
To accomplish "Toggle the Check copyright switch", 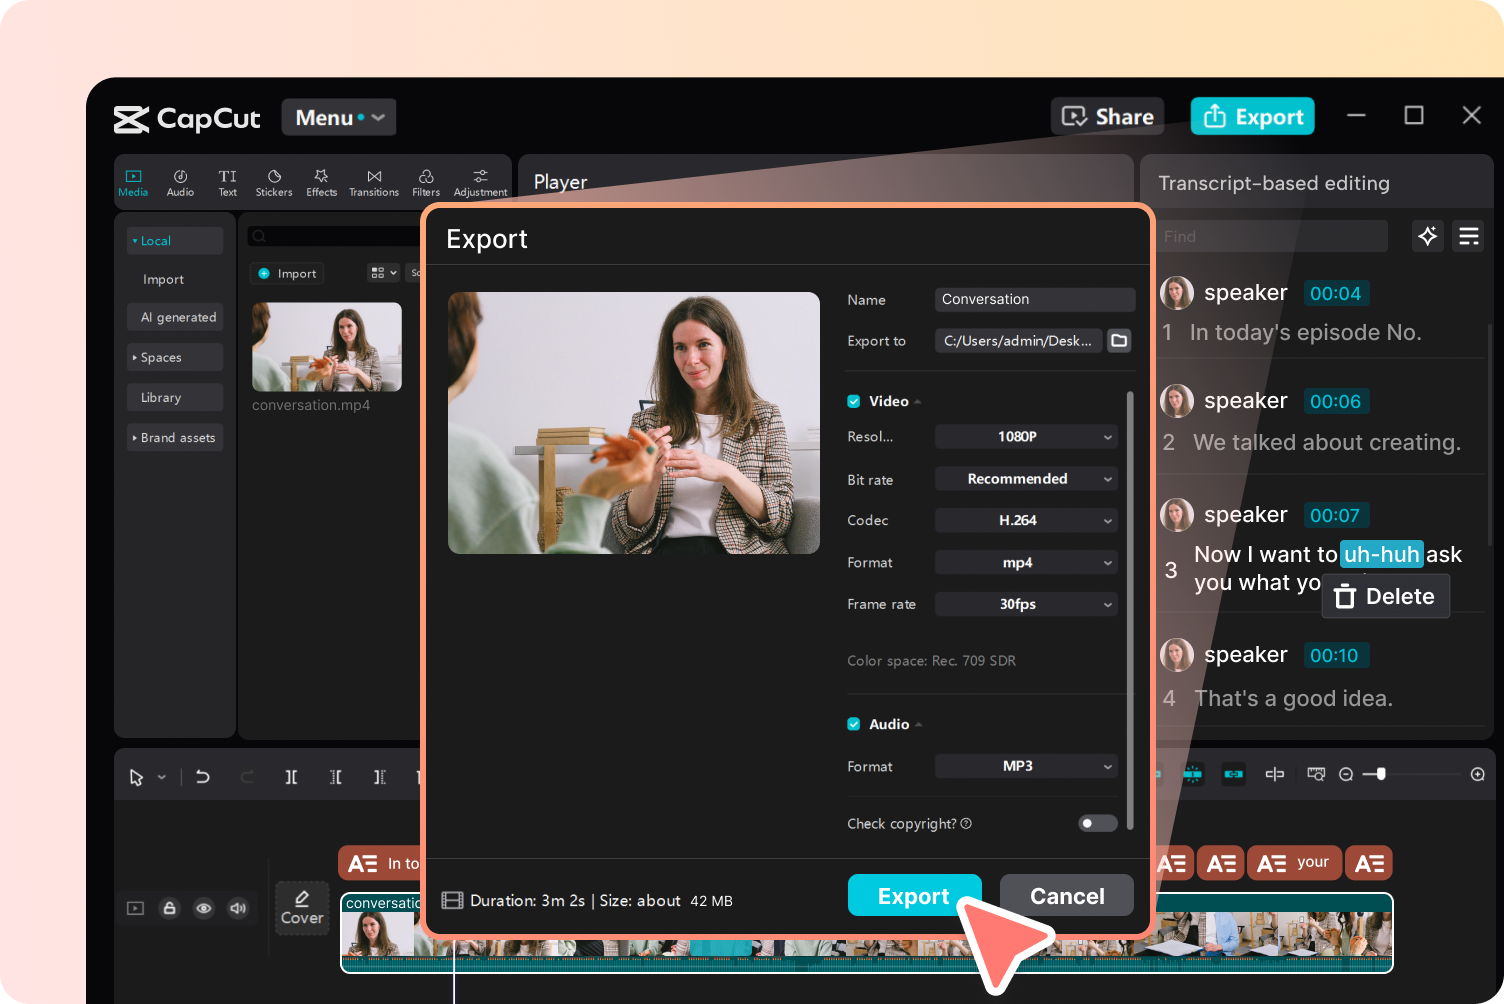I will coord(1096,823).
